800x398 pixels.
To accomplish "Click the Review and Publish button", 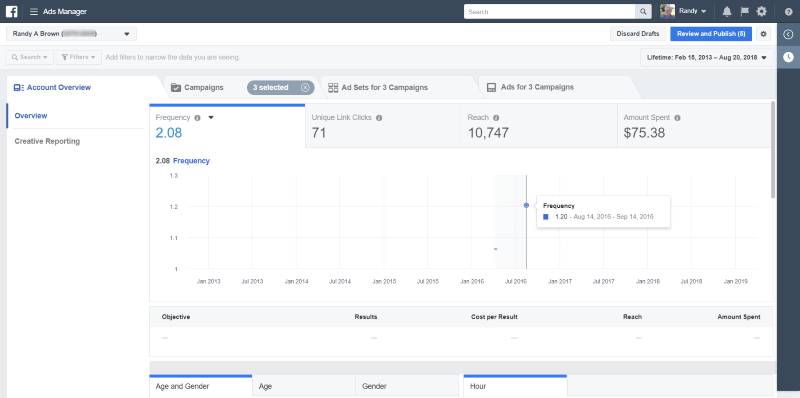I will (x=711, y=34).
